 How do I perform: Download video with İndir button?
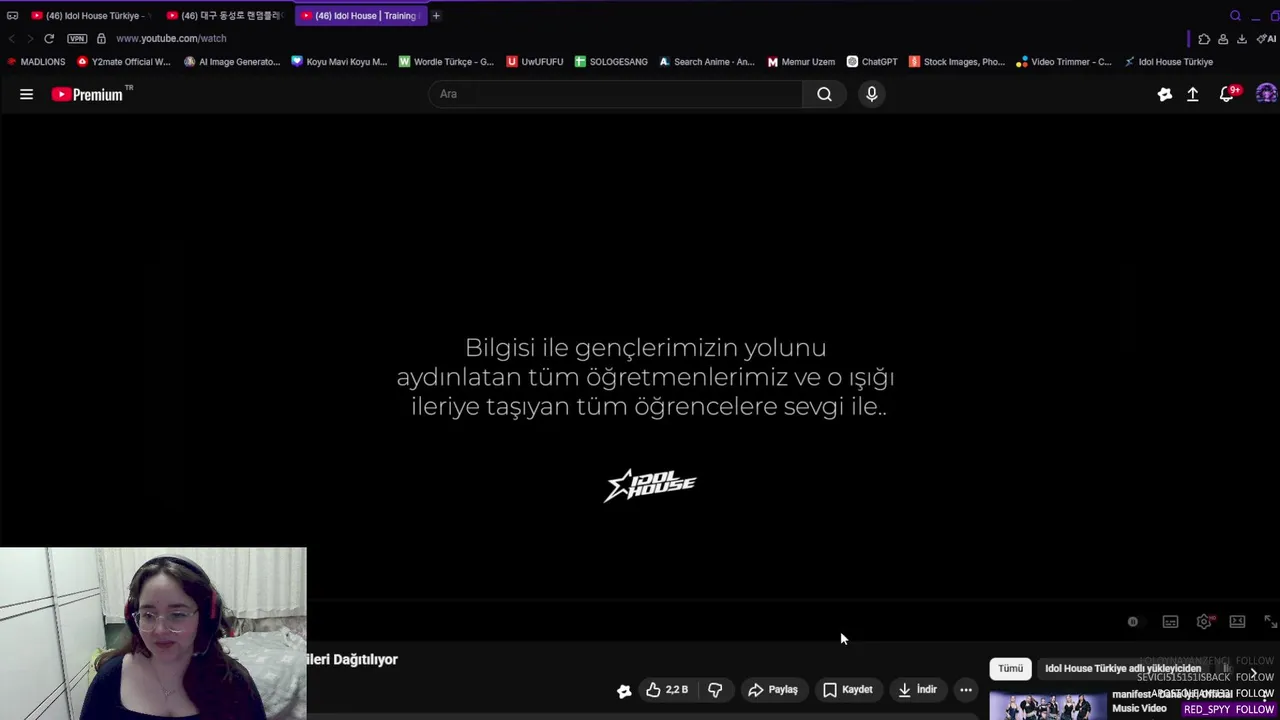point(917,690)
